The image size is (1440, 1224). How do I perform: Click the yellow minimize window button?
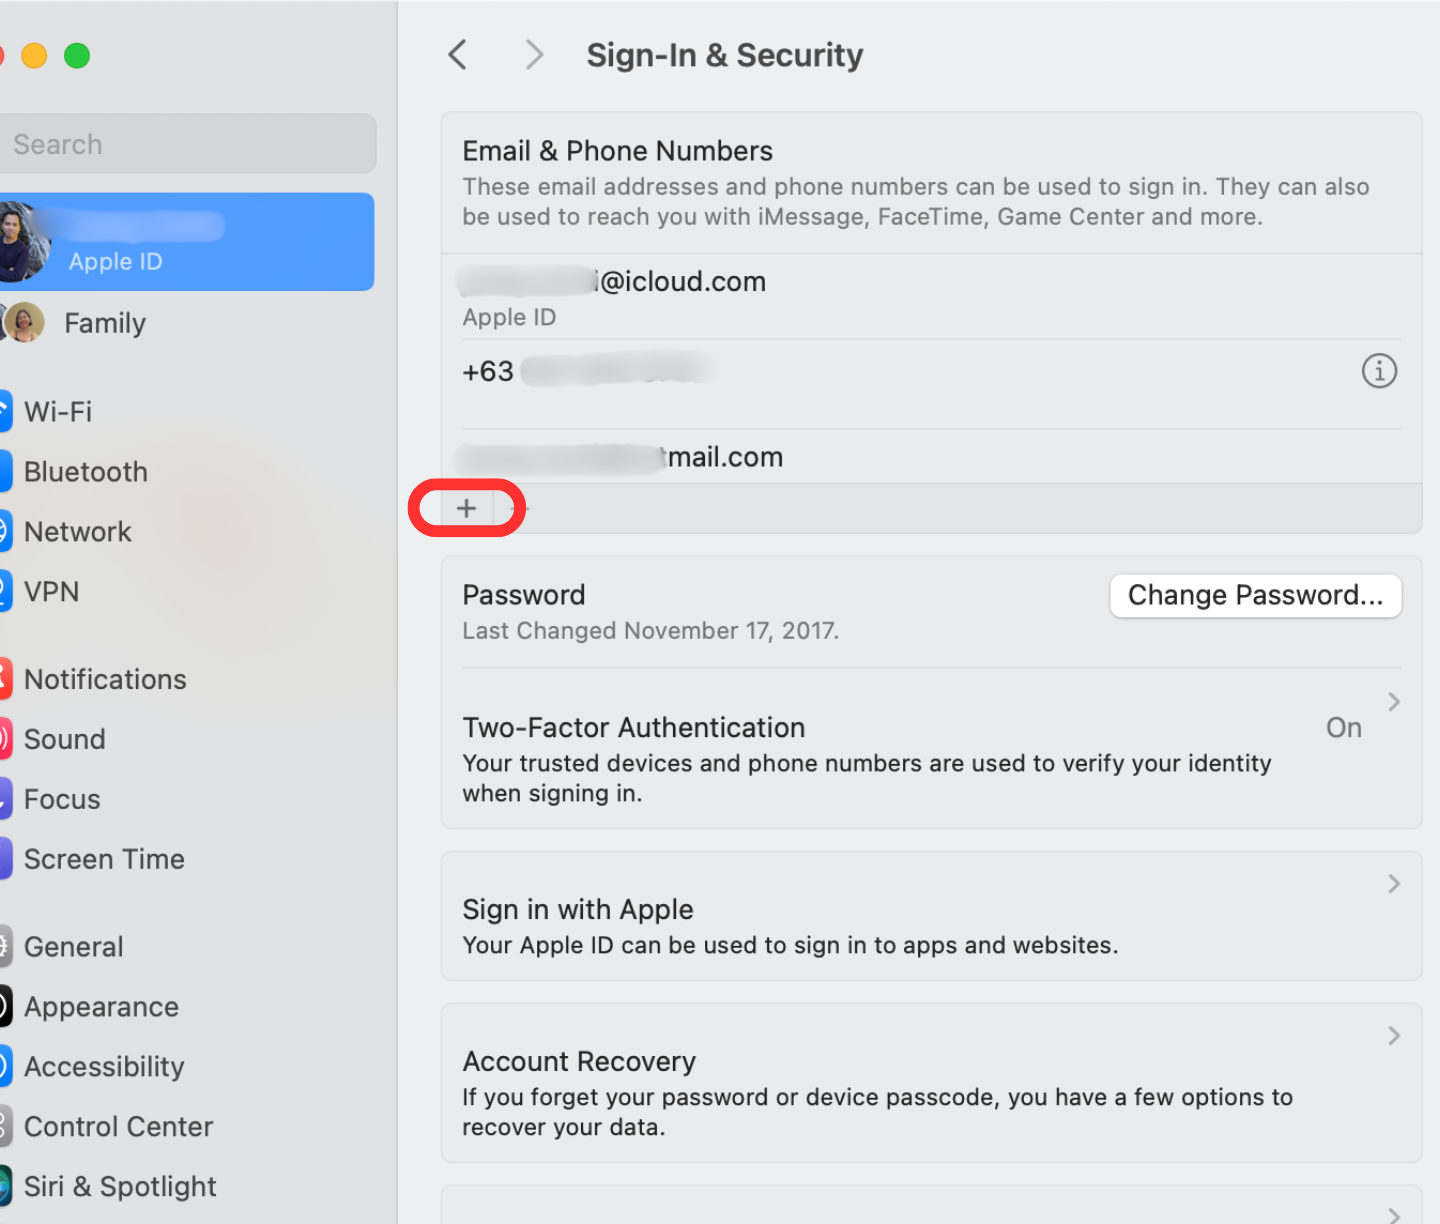coord(34,56)
